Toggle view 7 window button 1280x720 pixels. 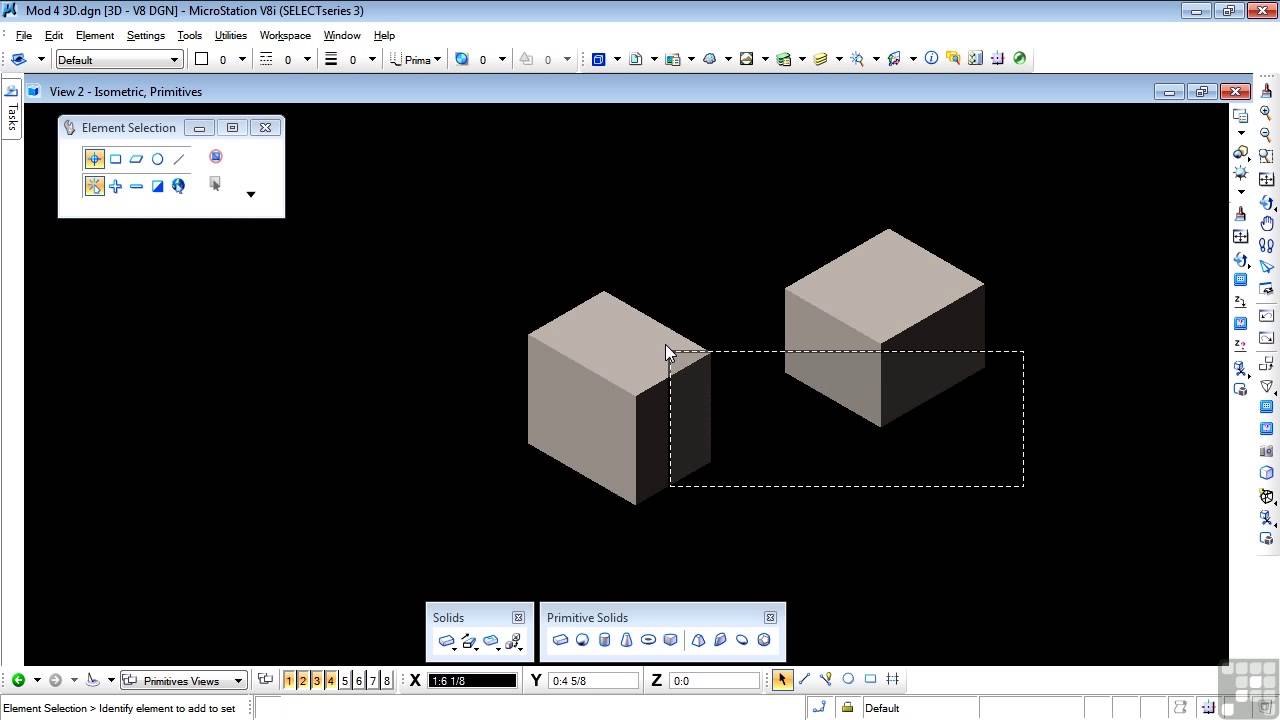point(373,681)
